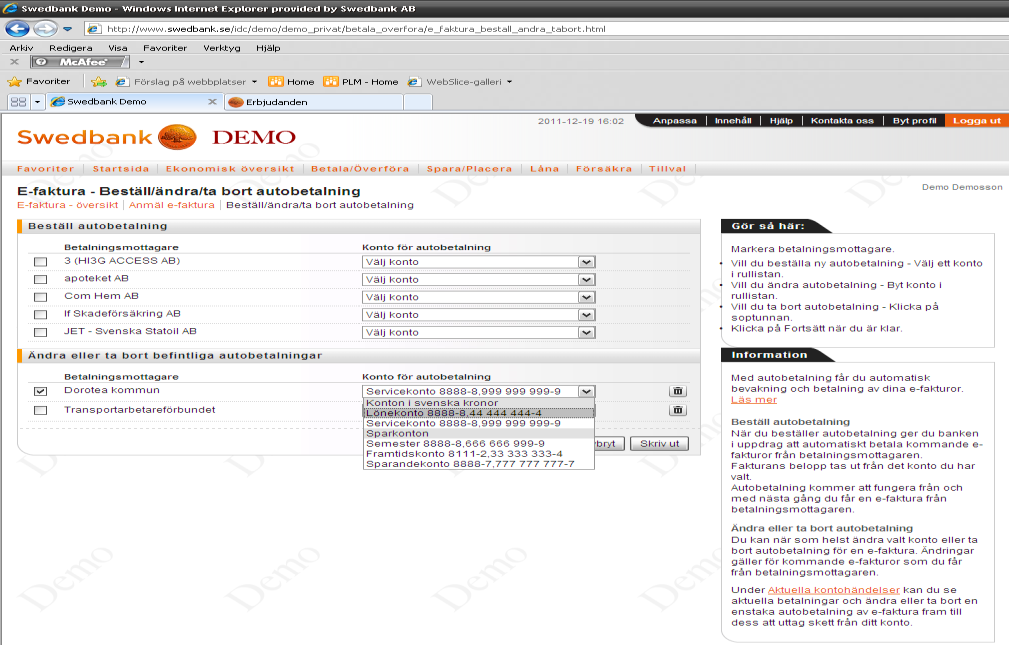Open the tab list dropdown arrow
The width and height of the screenshot is (1009, 645).
point(37,102)
